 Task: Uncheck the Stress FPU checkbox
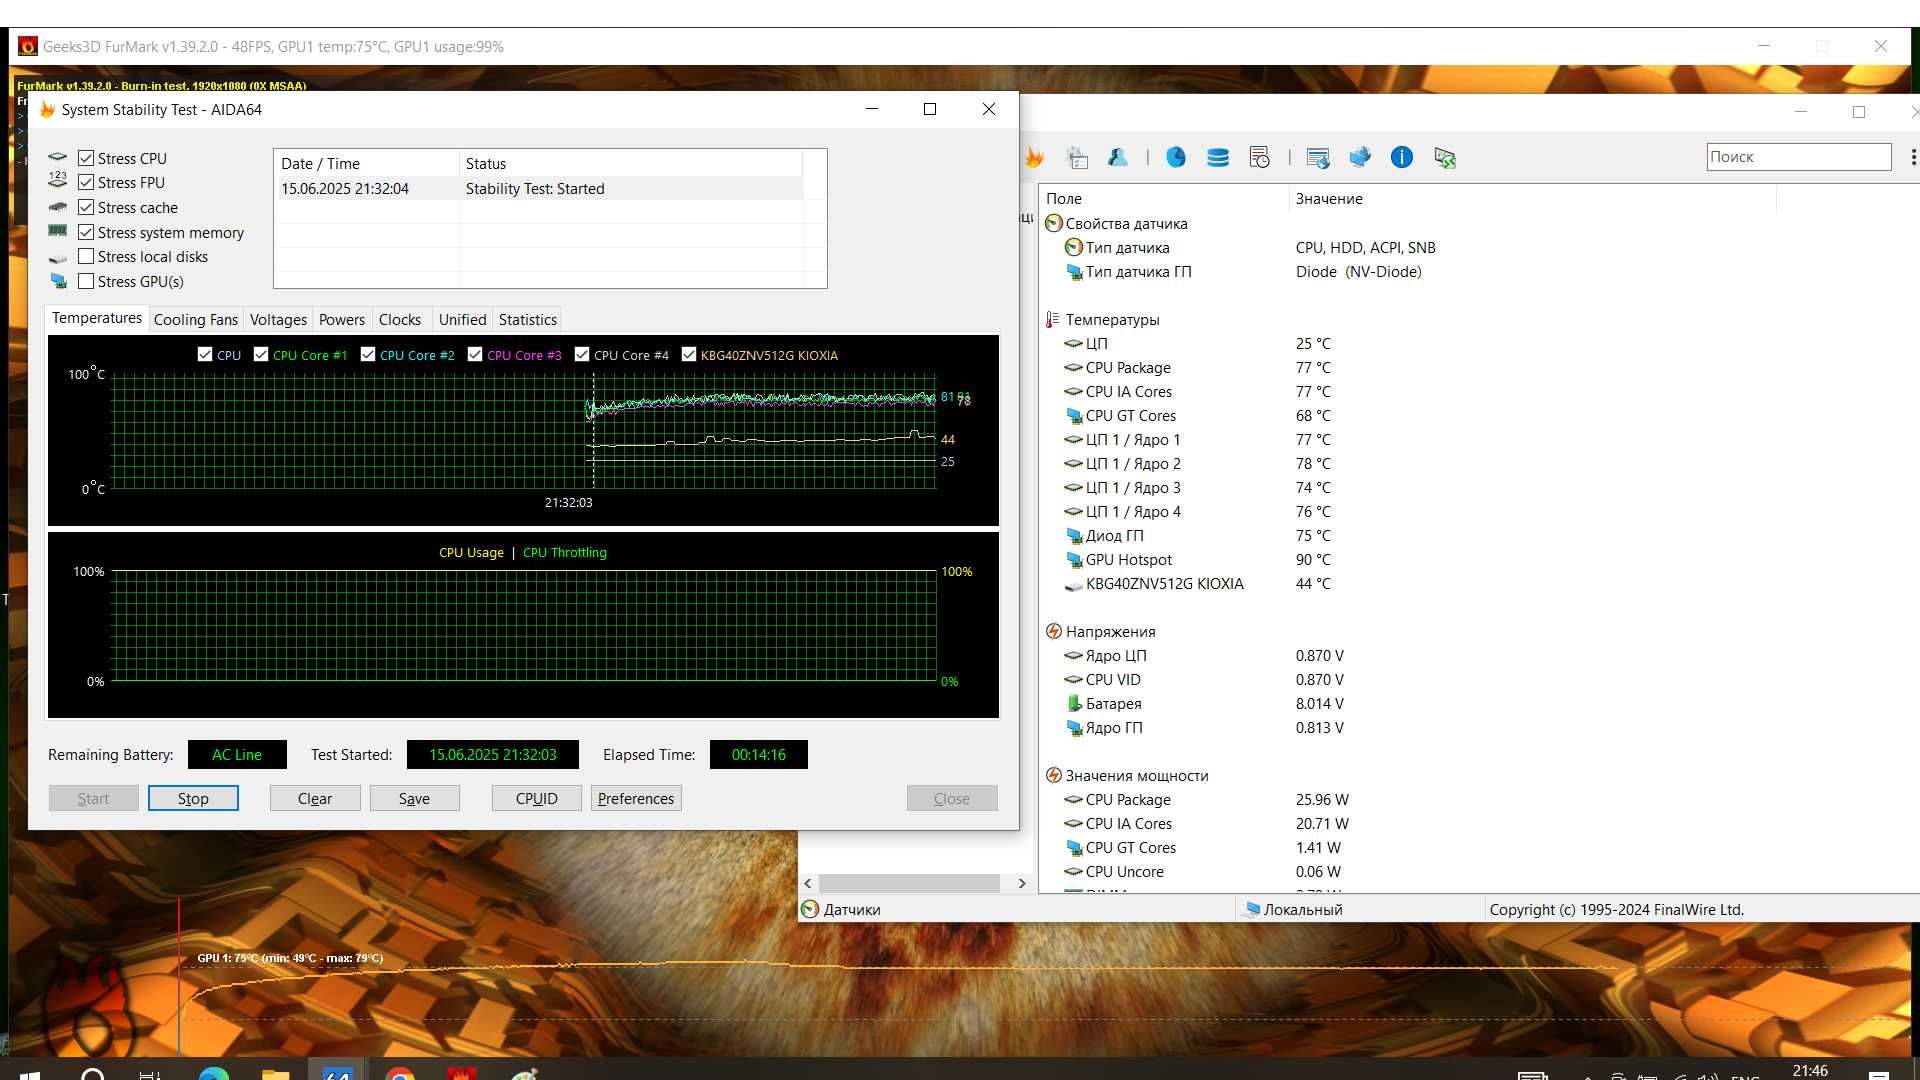coord(86,182)
